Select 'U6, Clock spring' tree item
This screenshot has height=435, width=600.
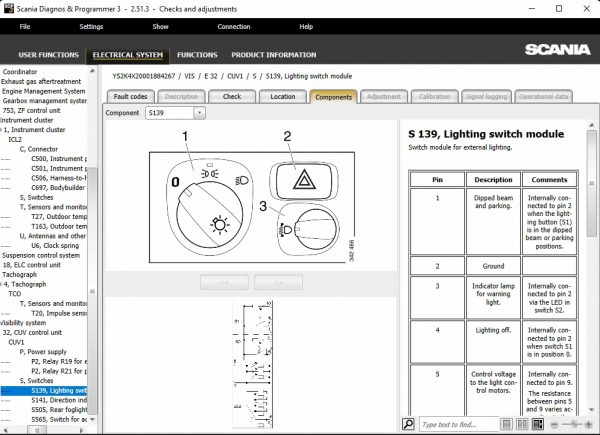55,246
